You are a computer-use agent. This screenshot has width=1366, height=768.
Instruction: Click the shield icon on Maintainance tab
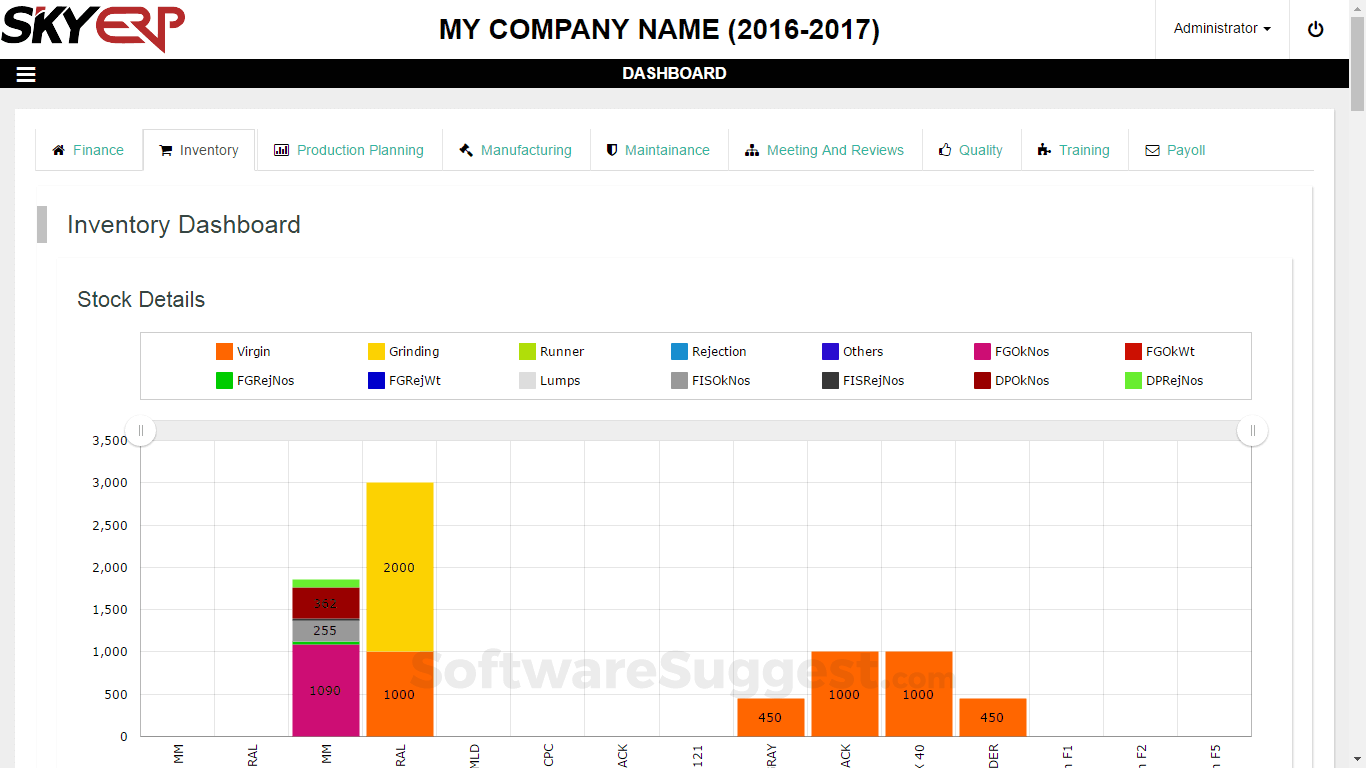click(x=612, y=149)
